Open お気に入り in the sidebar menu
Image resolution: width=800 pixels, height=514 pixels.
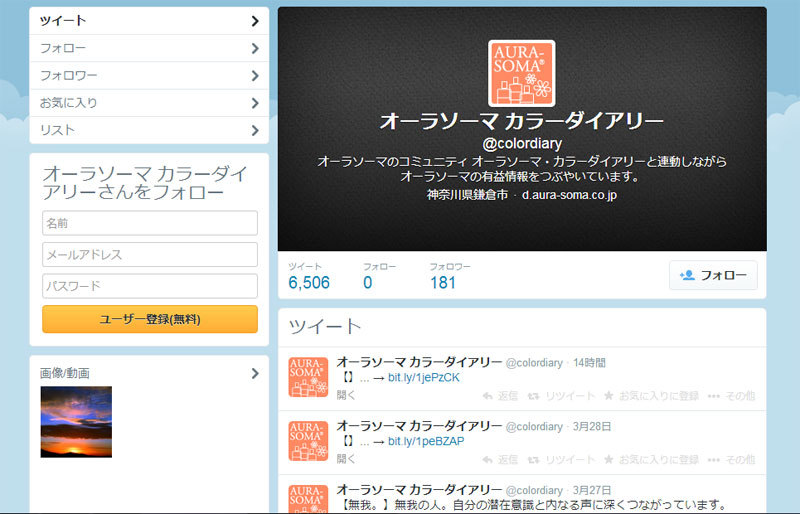149,103
